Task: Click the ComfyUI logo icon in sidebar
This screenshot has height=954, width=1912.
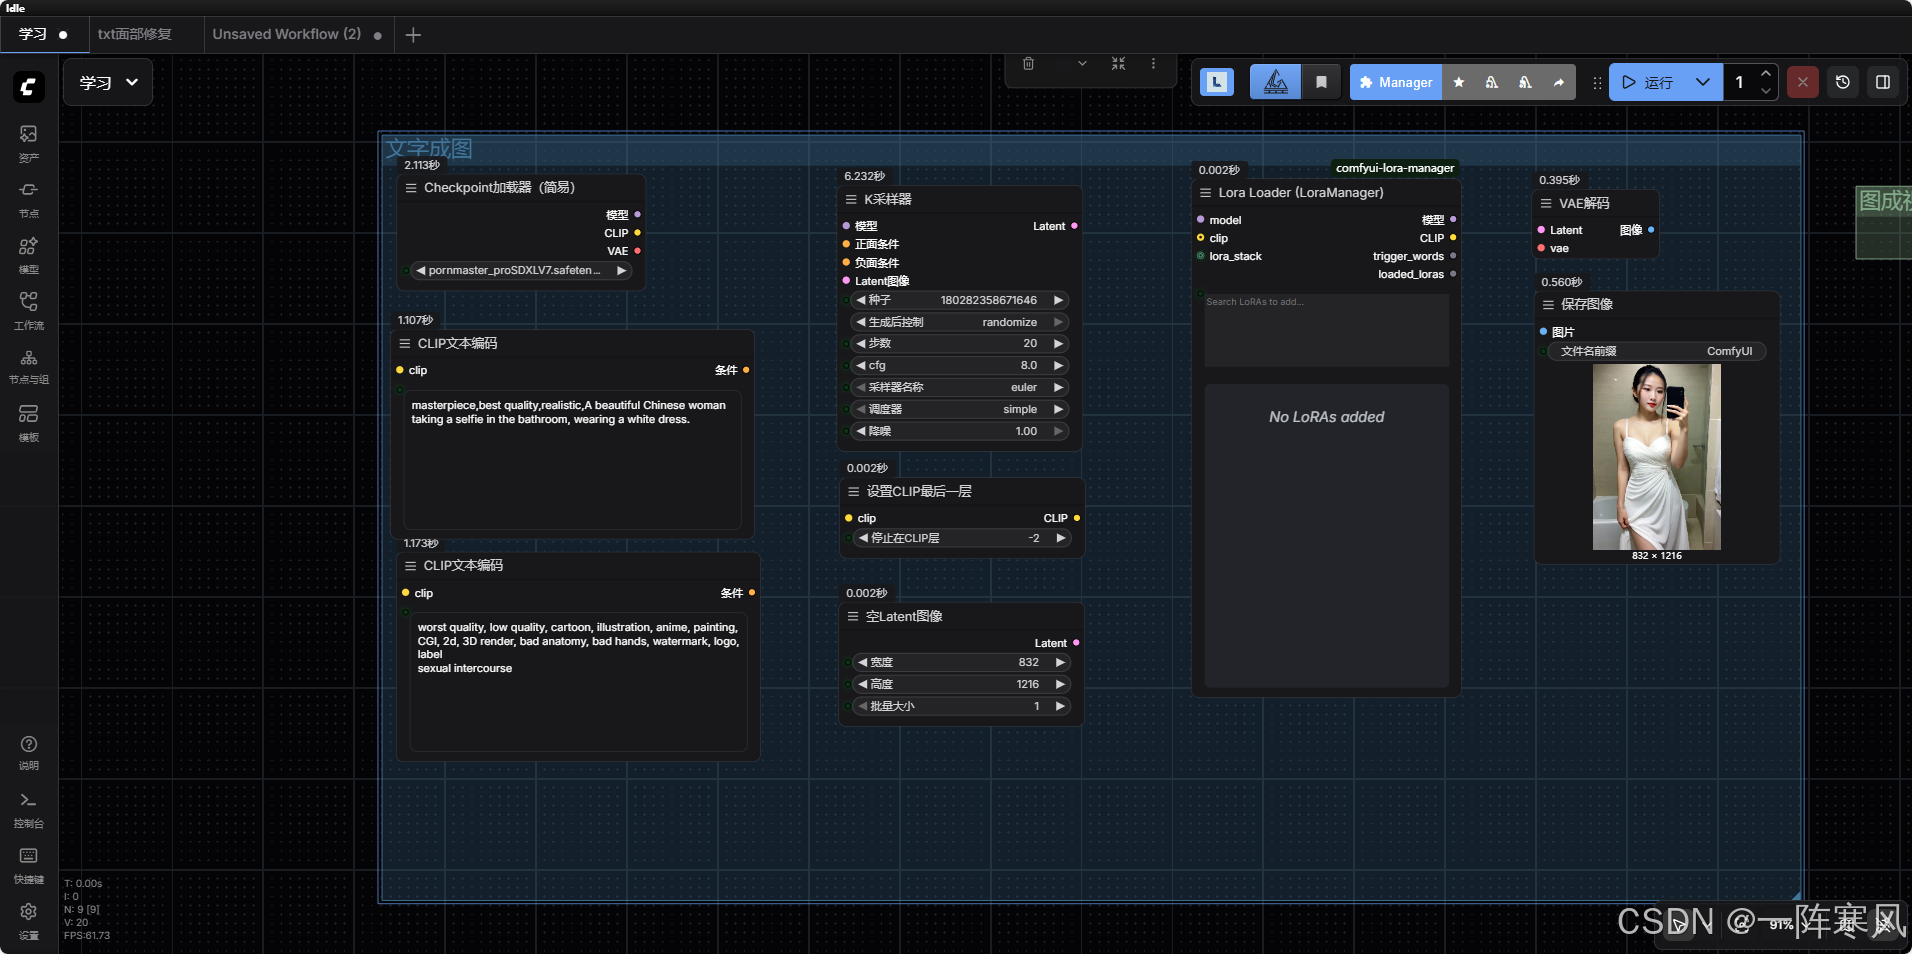Action: click(x=29, y=87)
